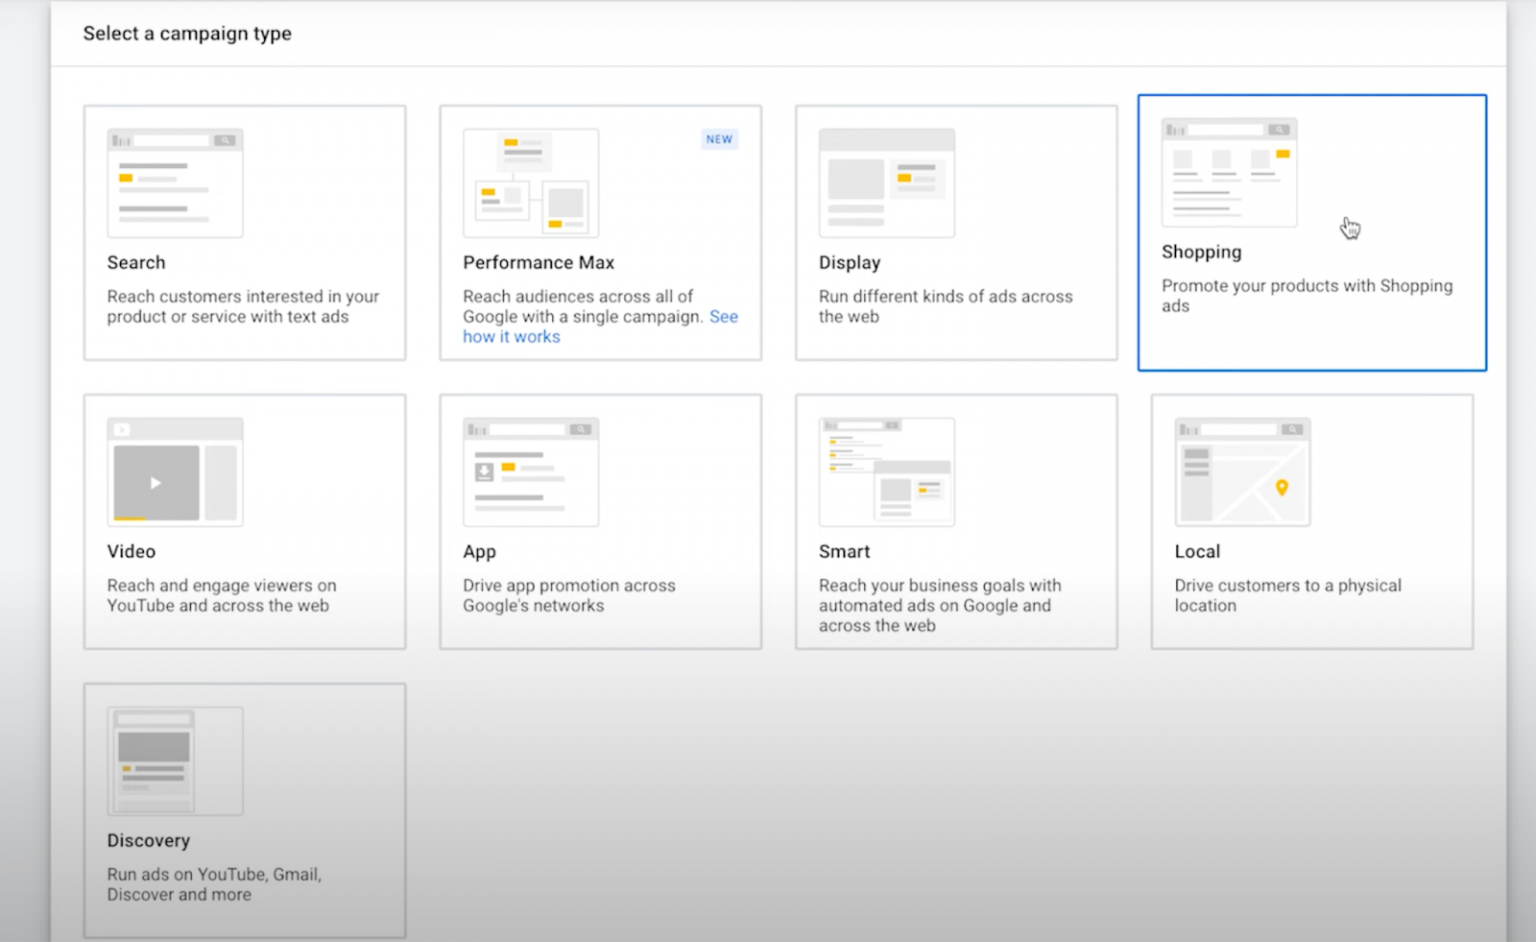Pick the 'Display' campaign type label
The width and height of the screenshot is (1536, 942).
pos(849,263)
